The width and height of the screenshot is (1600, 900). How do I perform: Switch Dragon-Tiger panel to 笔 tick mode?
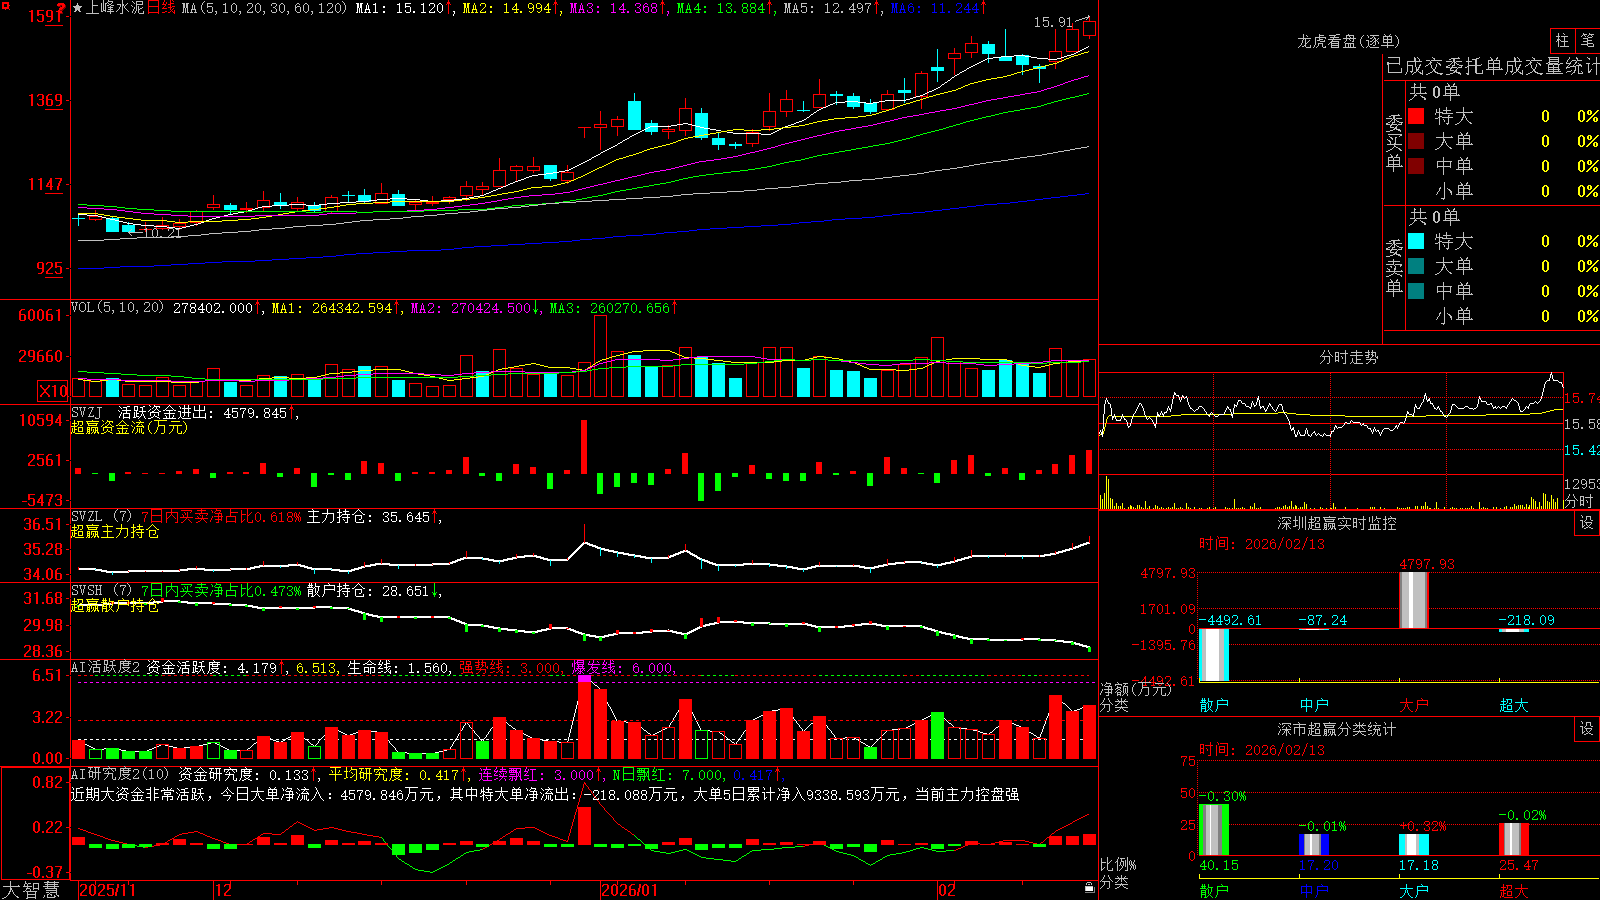click(1587, 41)
